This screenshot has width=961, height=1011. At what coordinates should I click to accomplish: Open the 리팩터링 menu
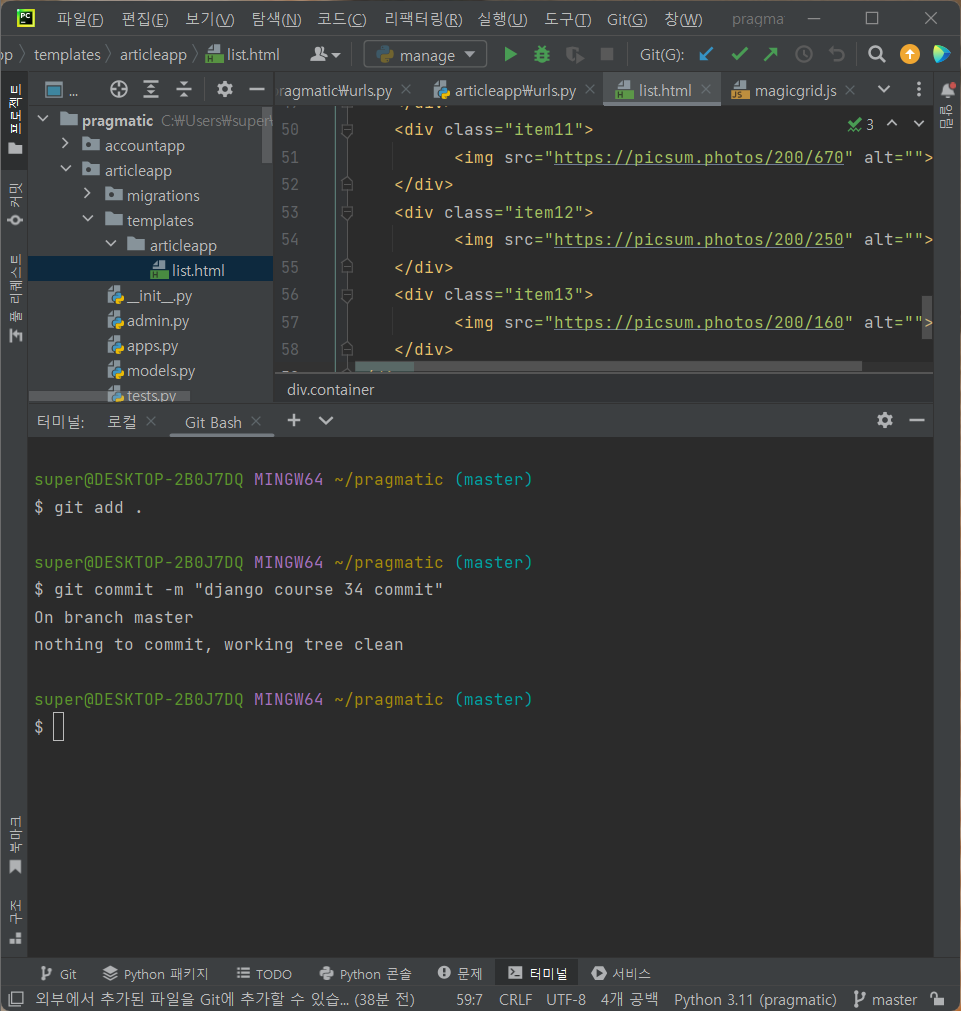(x=423, y=19)
